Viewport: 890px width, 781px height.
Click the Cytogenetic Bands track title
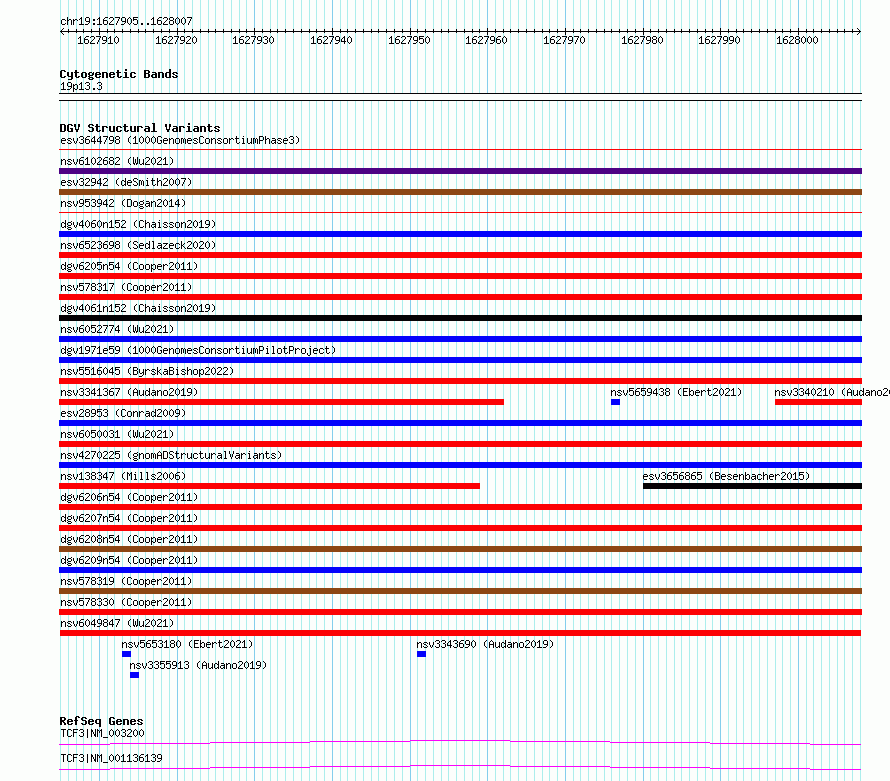click(119, 74)
